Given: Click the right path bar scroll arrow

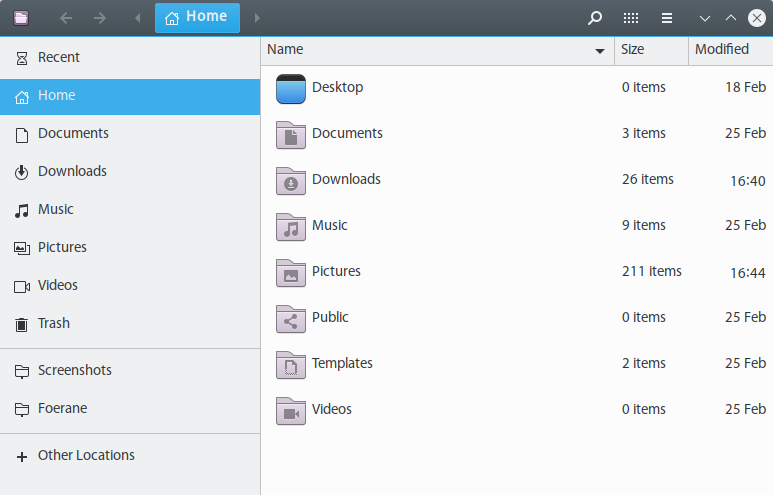Looking at the screenshot, I should click(257, 18).
